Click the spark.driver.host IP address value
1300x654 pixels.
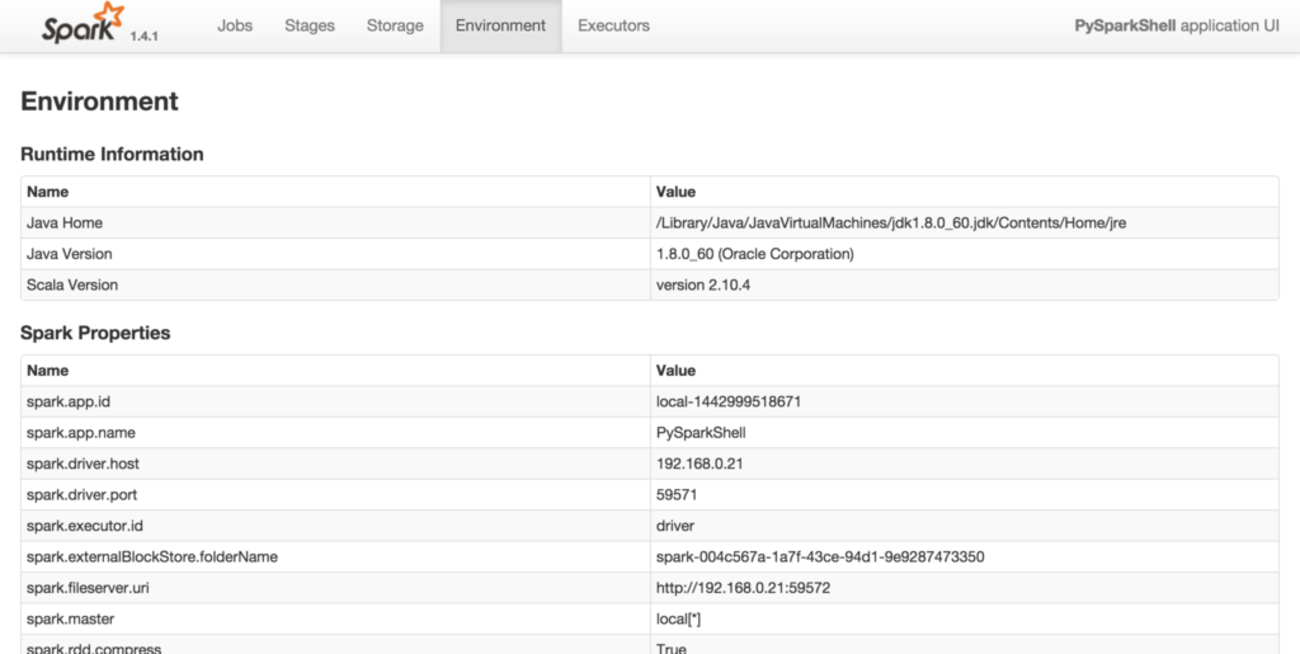699,464
